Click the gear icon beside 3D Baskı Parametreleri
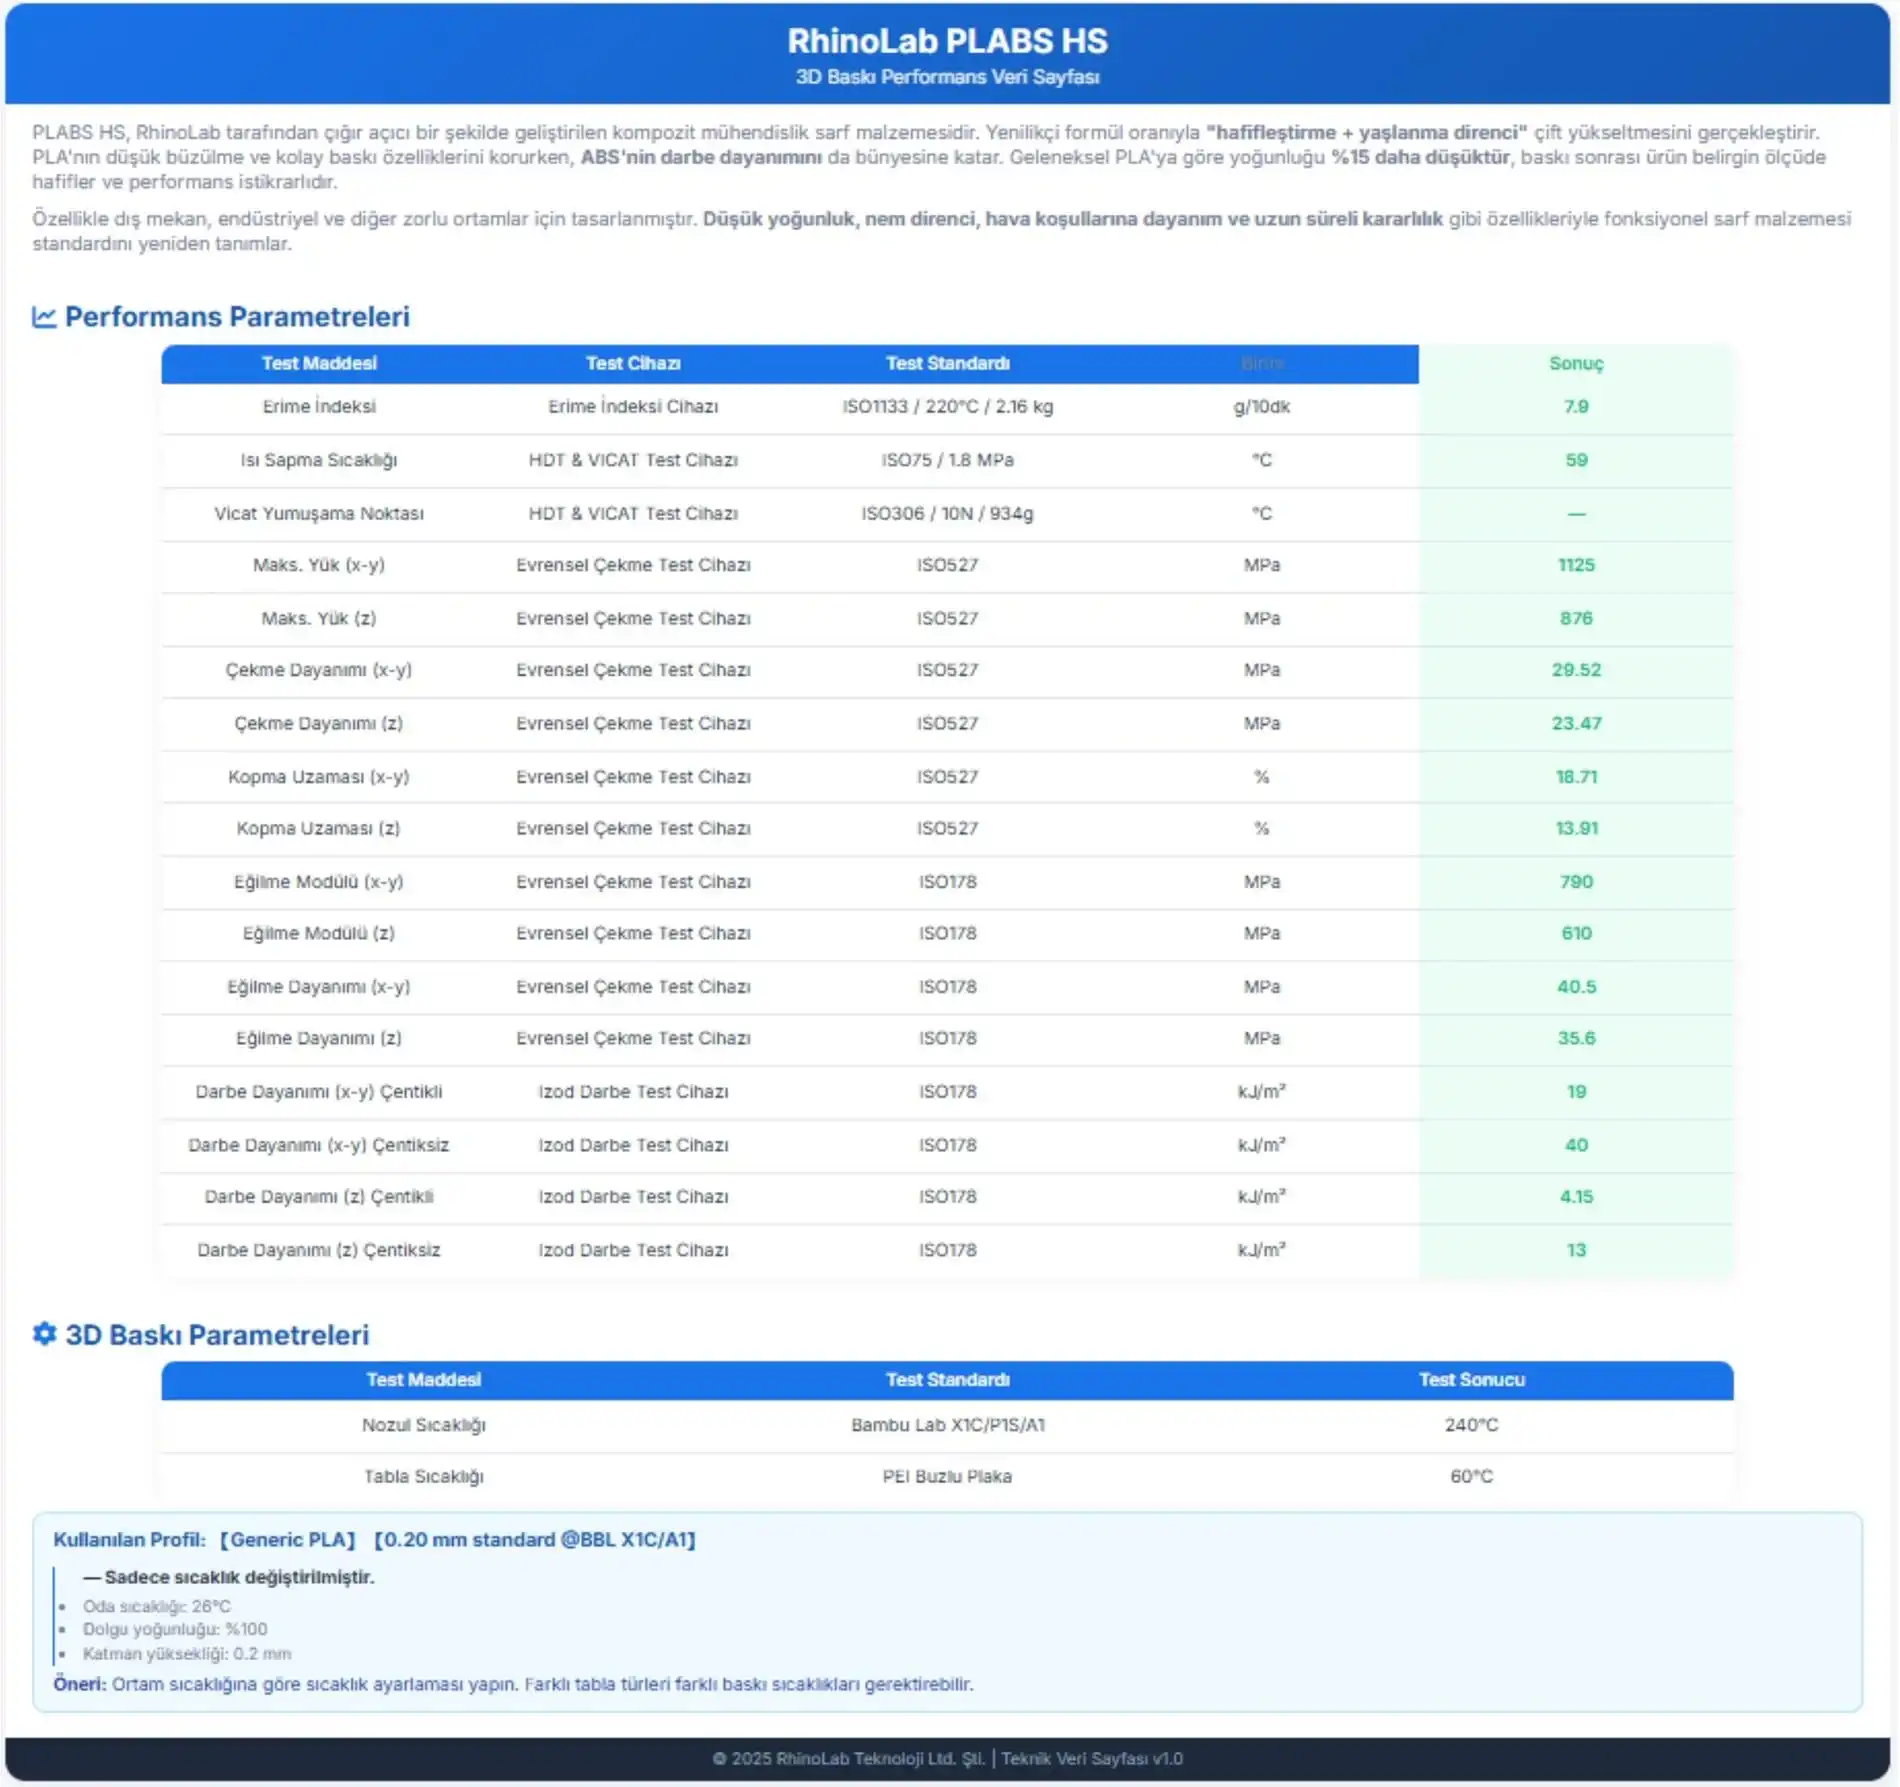The height and width of the screenshot is (1787, 1900). (44, 1334)
